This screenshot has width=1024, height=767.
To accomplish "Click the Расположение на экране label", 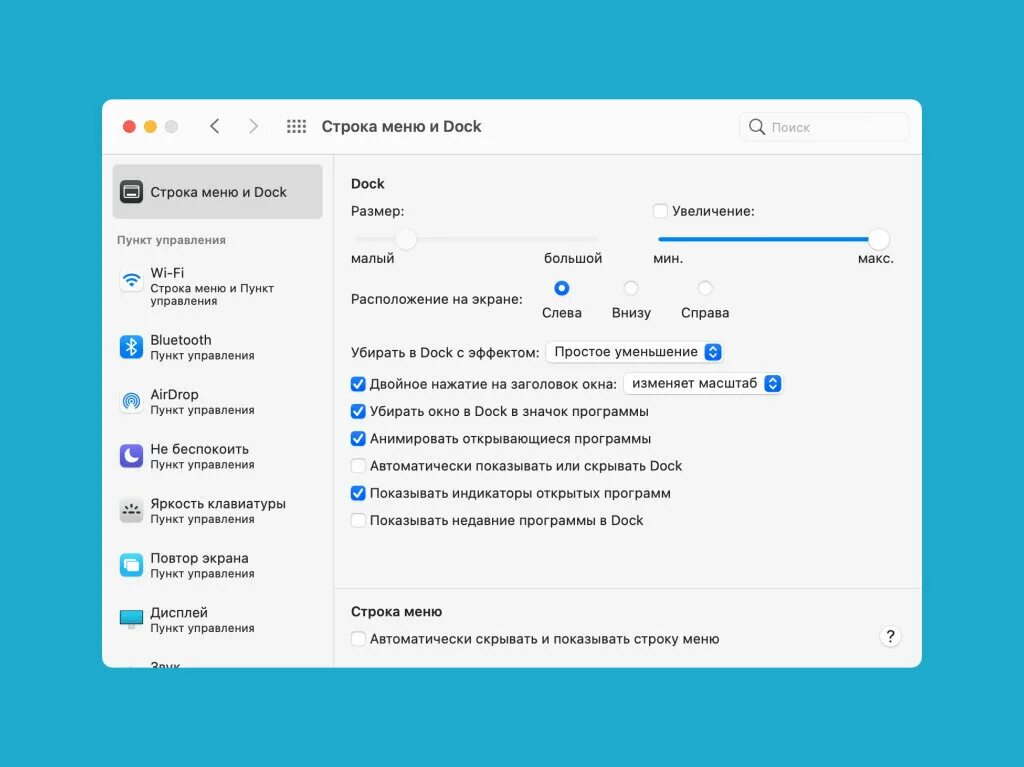I will coord(437,299).
